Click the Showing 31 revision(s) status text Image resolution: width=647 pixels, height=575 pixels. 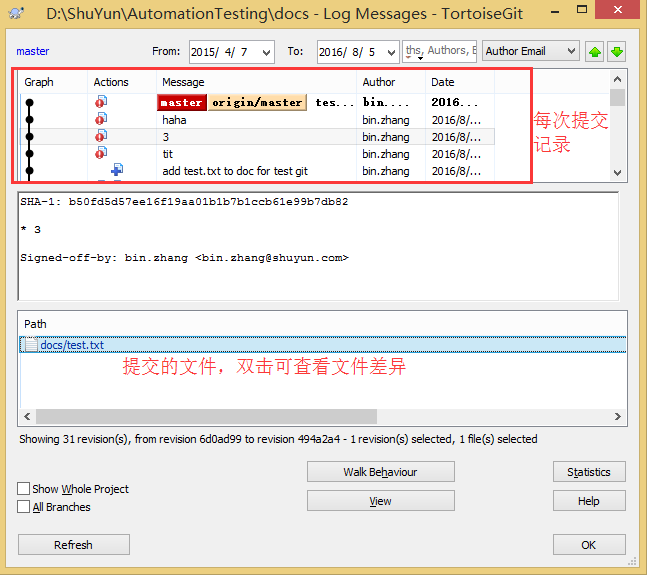[x=278, y=439]
